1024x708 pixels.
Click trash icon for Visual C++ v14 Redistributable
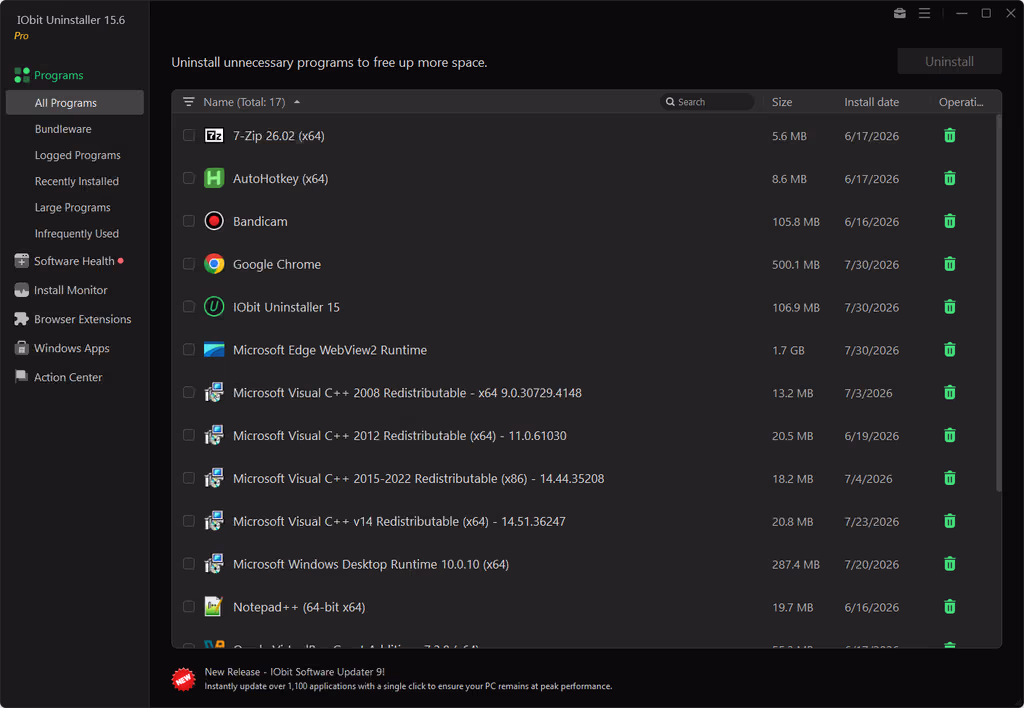click(x=950, y=521)
